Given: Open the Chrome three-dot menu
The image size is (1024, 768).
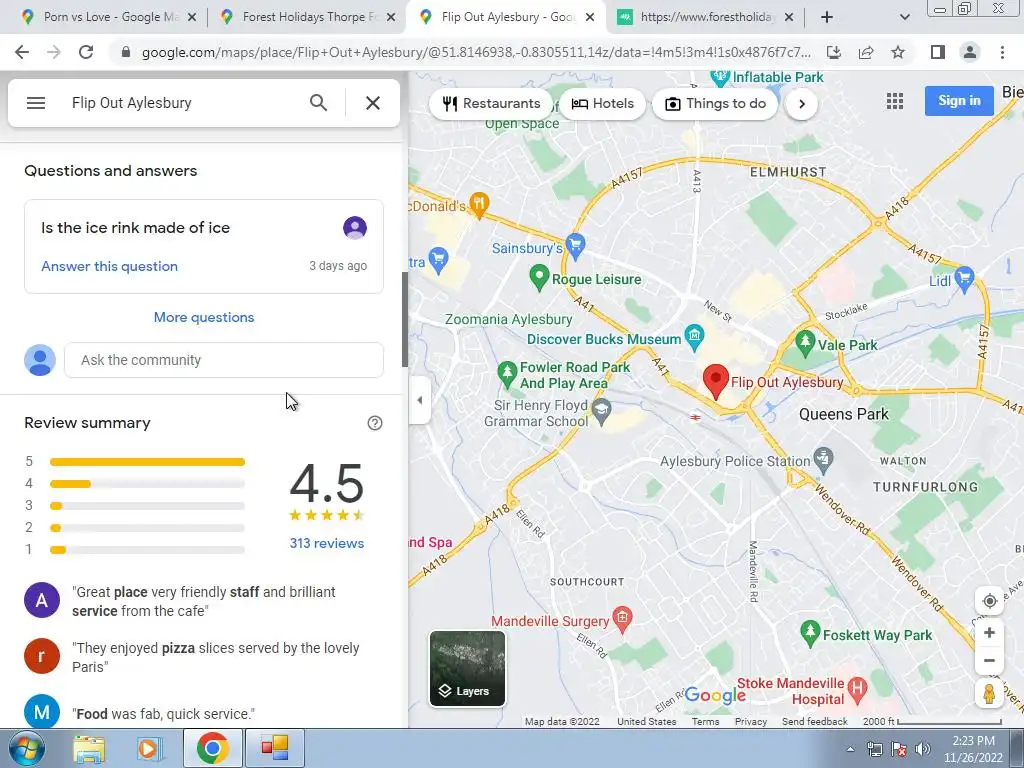Looking at the screenshot, I should [1002, 52].
